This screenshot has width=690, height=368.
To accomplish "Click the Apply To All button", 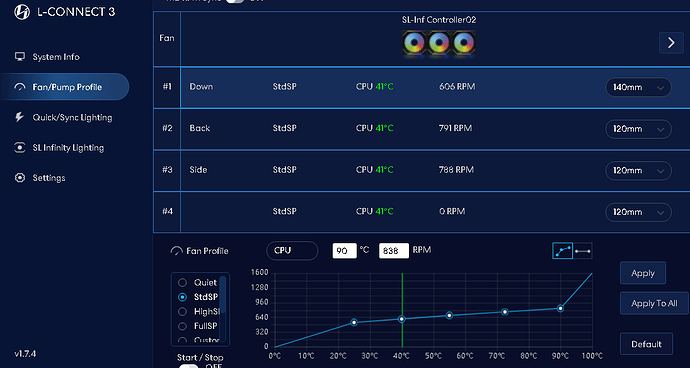I will coord(654,303).
